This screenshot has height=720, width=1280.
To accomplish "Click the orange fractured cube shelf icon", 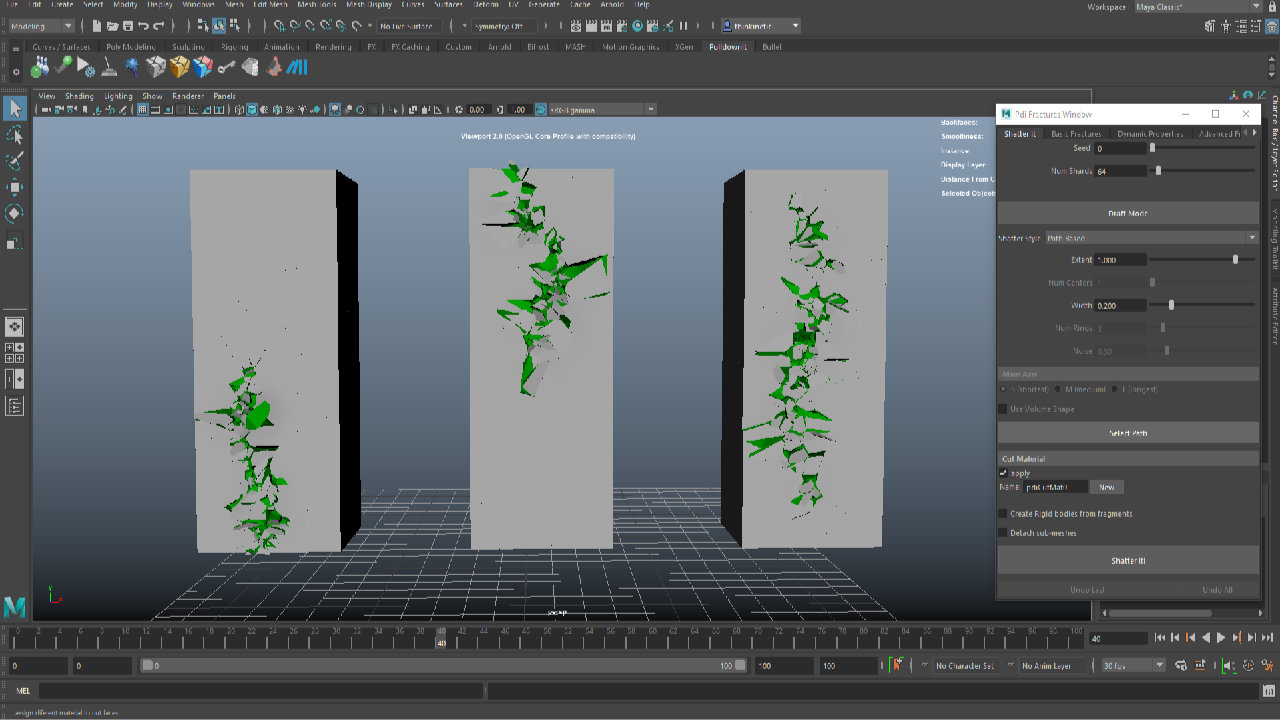I will pos(179,67).
